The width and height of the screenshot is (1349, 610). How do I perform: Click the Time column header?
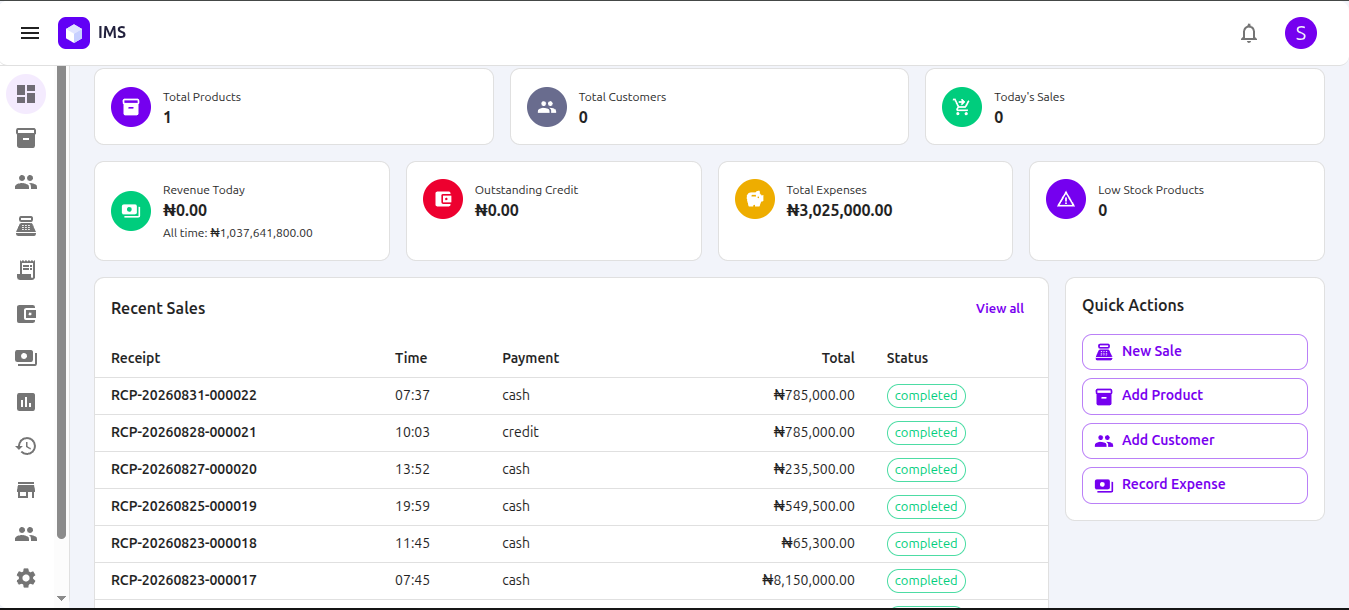pyautogui.click(x=411, y=358)
